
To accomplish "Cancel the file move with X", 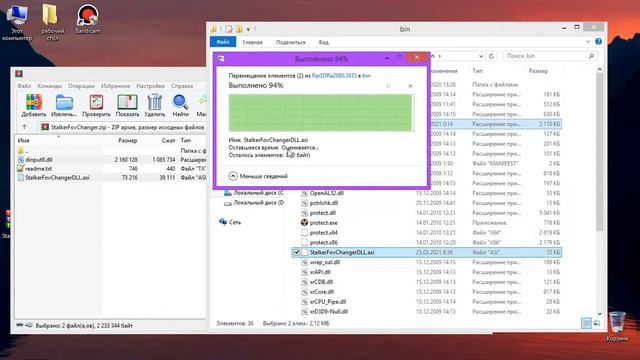I will point(410,86).
